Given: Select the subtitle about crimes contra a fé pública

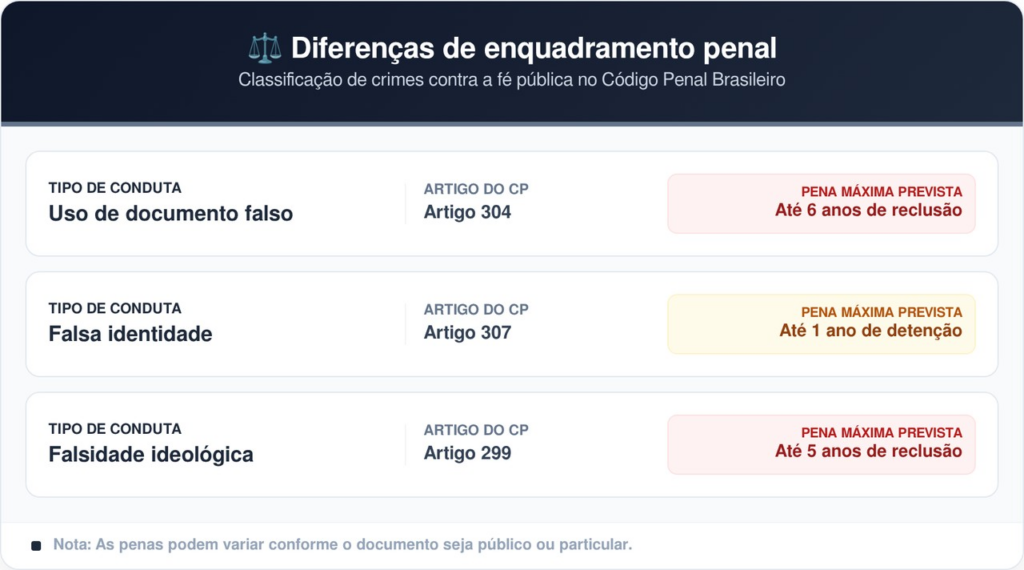Looking at the screenshot, I should click(x=512, y=80).
